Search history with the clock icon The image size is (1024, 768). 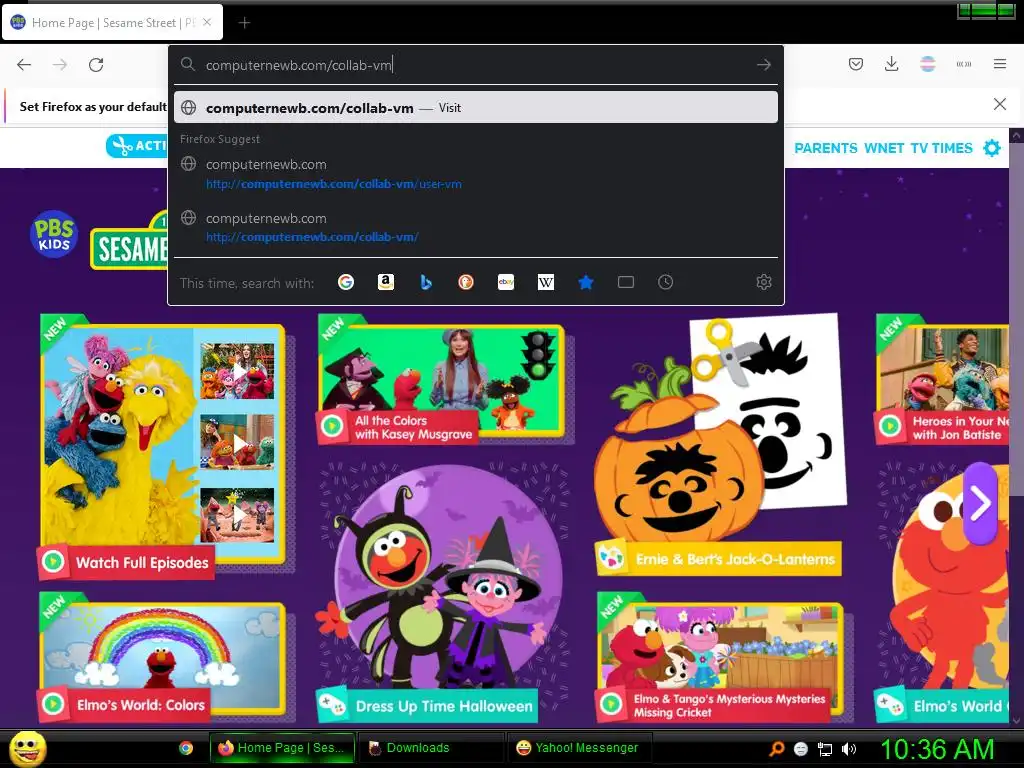[665, 282]
